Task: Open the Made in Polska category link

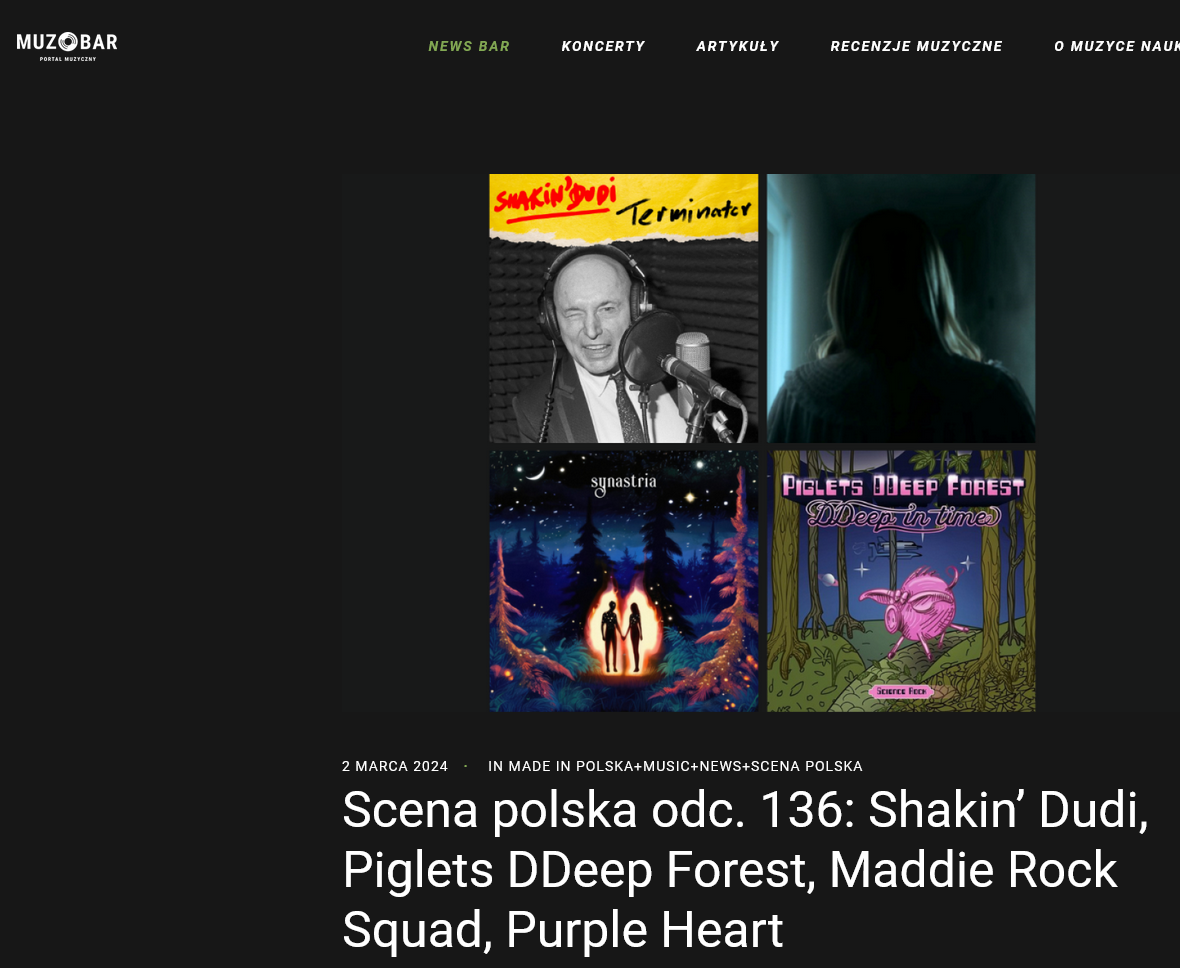Action: pyautogui.click(x=570, y=766)
